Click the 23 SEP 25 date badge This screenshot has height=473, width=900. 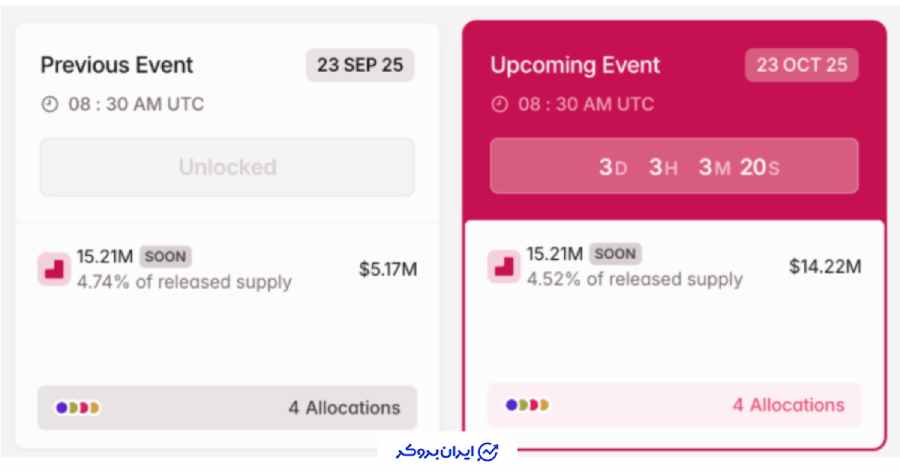(360, 65)
